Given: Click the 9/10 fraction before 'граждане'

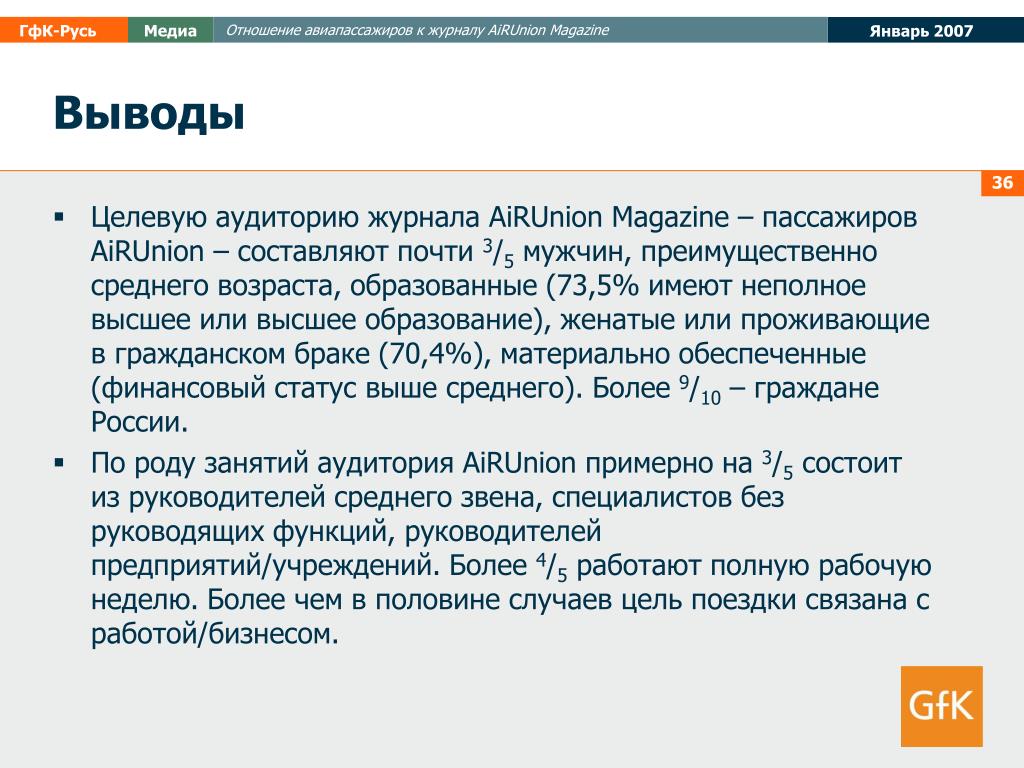Looking at the screenshot, I should coord(700,390).
